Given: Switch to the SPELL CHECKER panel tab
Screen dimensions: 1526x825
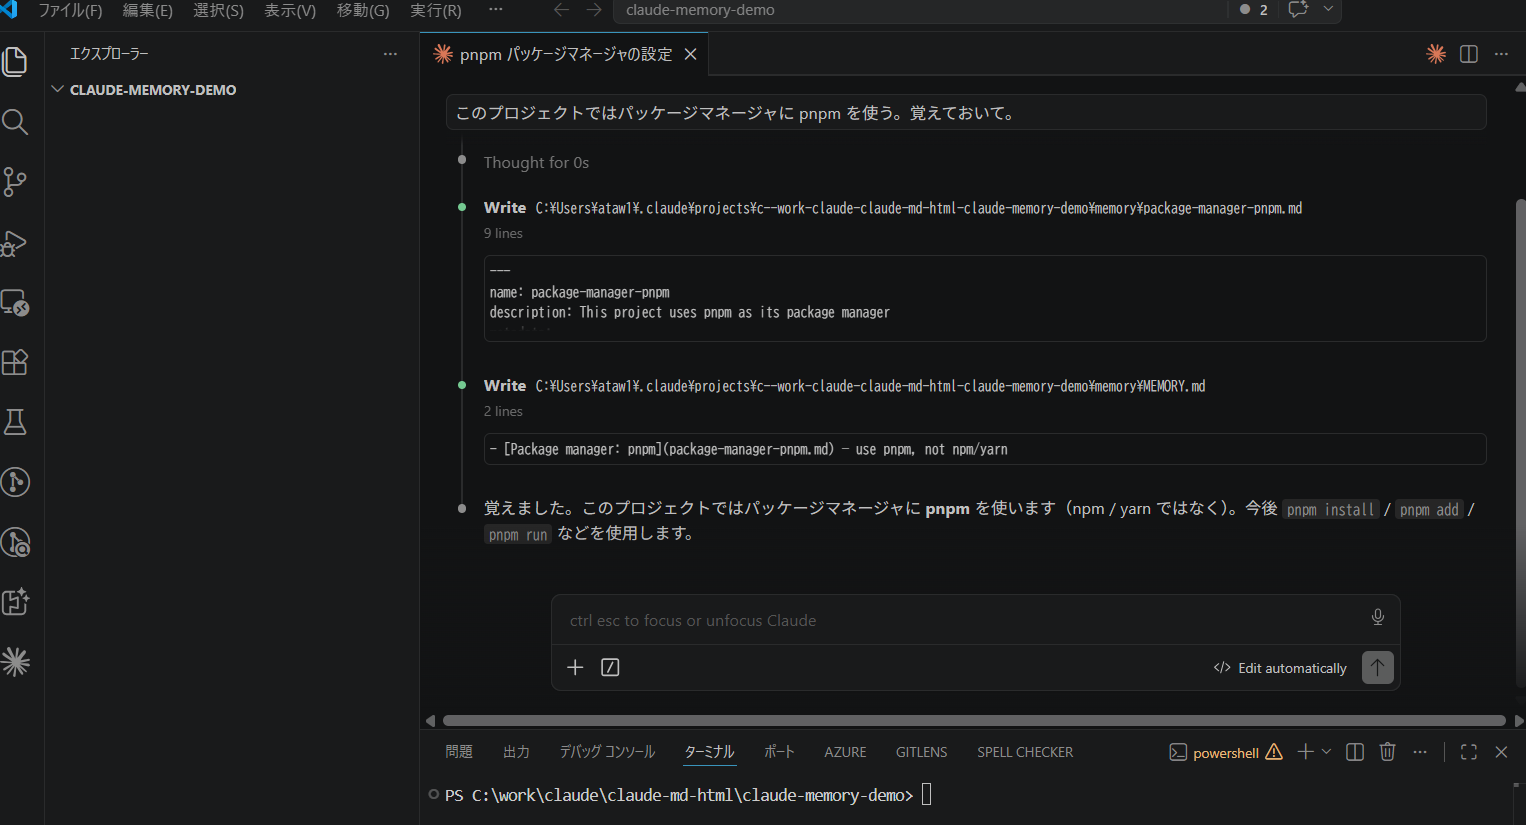Looking at the screenshot, I should (1025, 752).
